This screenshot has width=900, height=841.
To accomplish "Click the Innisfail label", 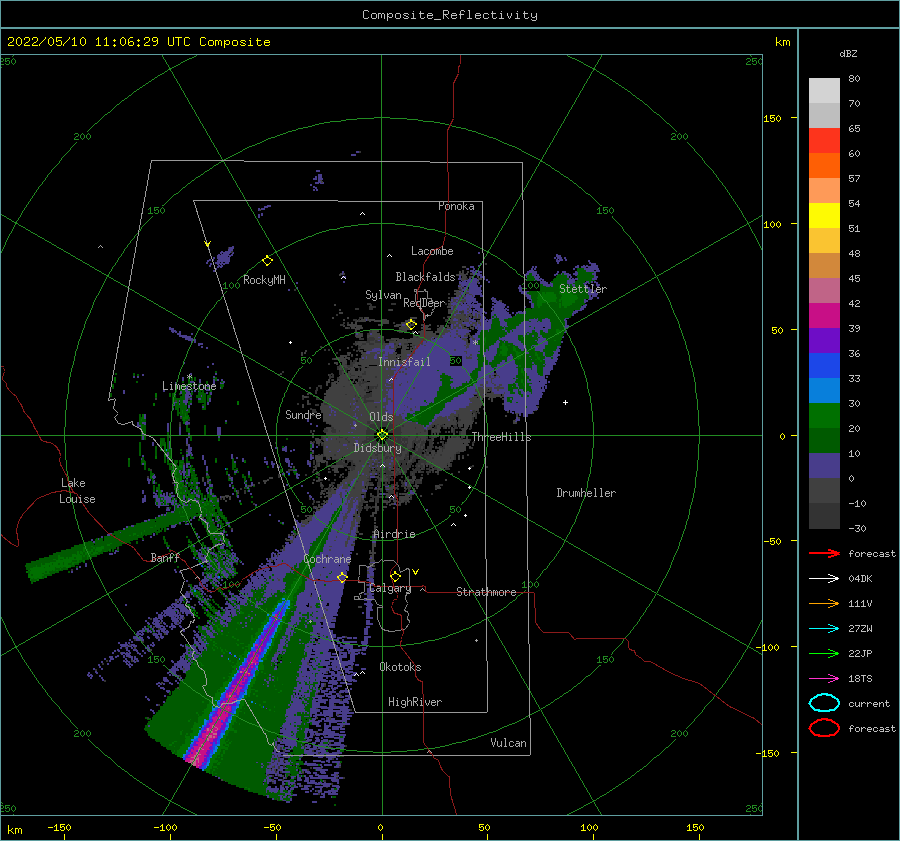I will [x=404, y=362].
